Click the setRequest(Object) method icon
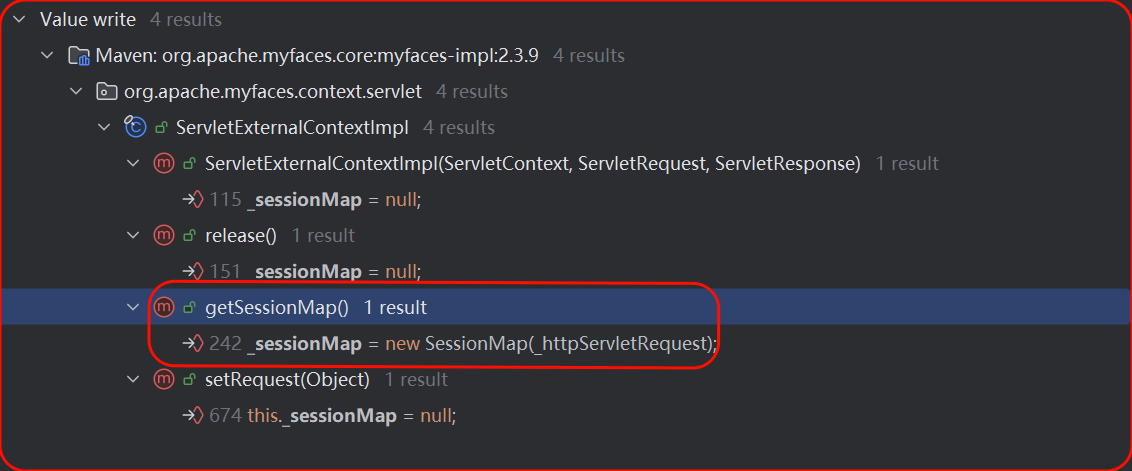1132x471 pixels. [163, 380]
